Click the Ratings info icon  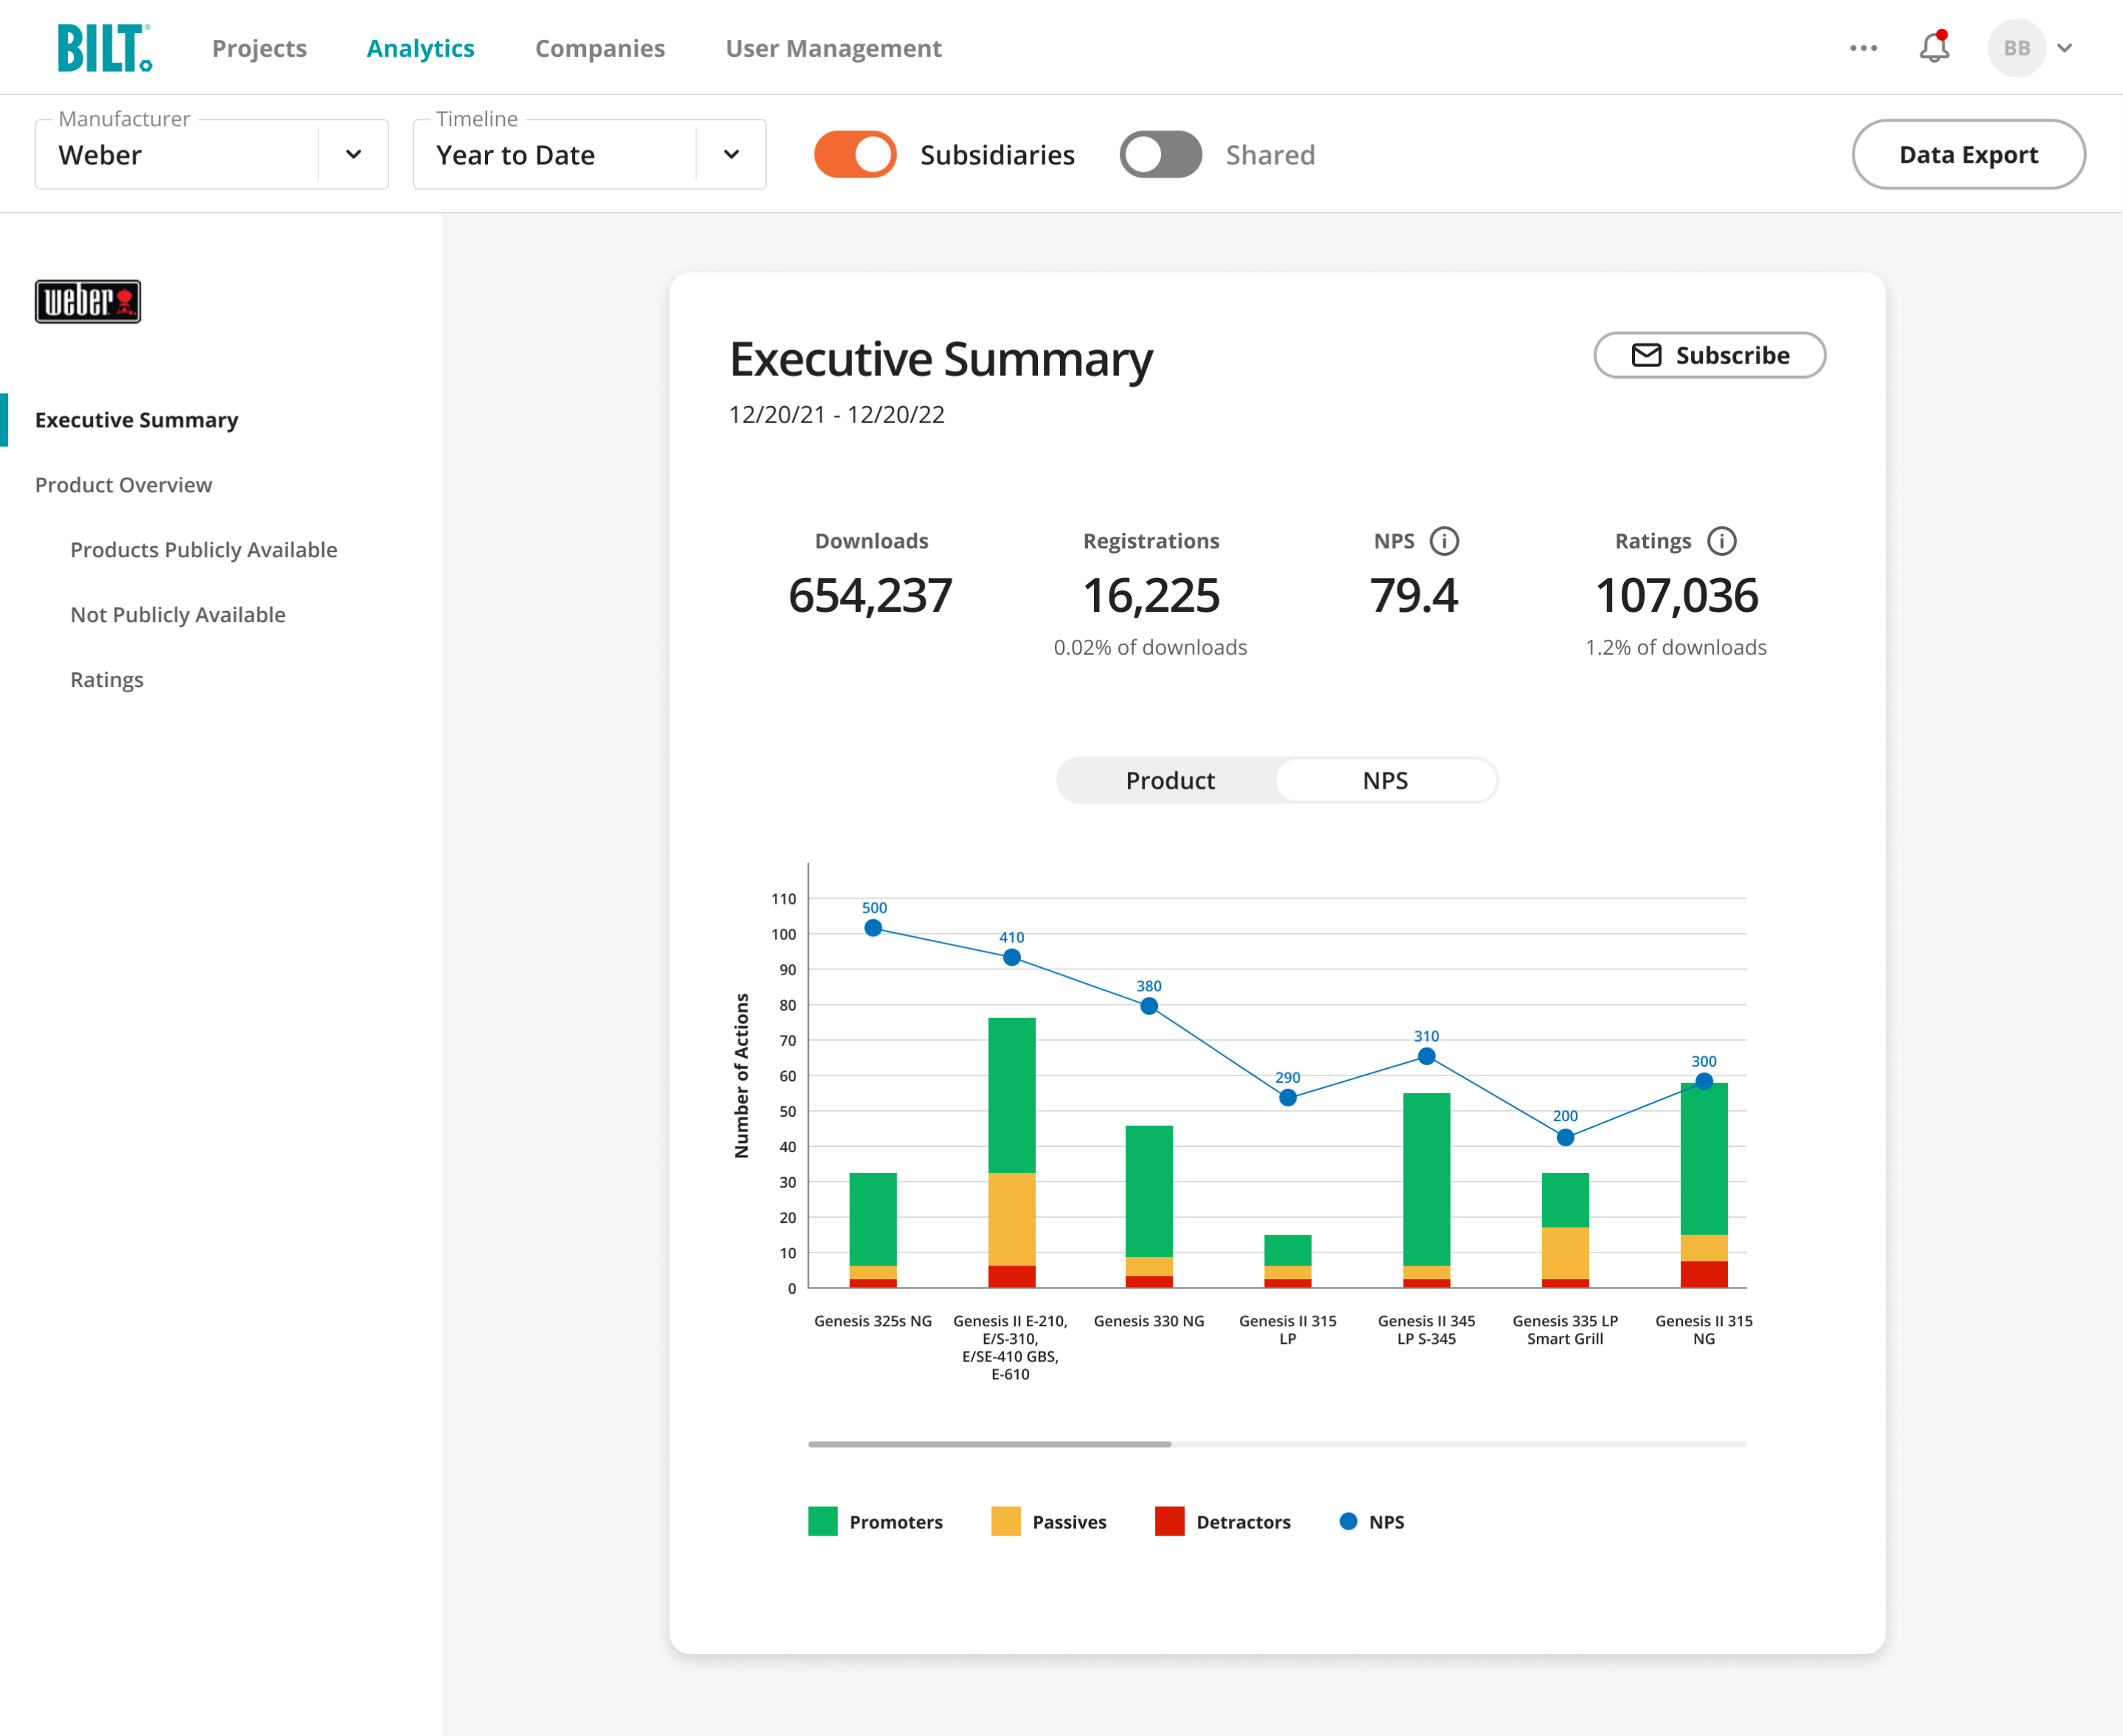(x=1721, y=541)
